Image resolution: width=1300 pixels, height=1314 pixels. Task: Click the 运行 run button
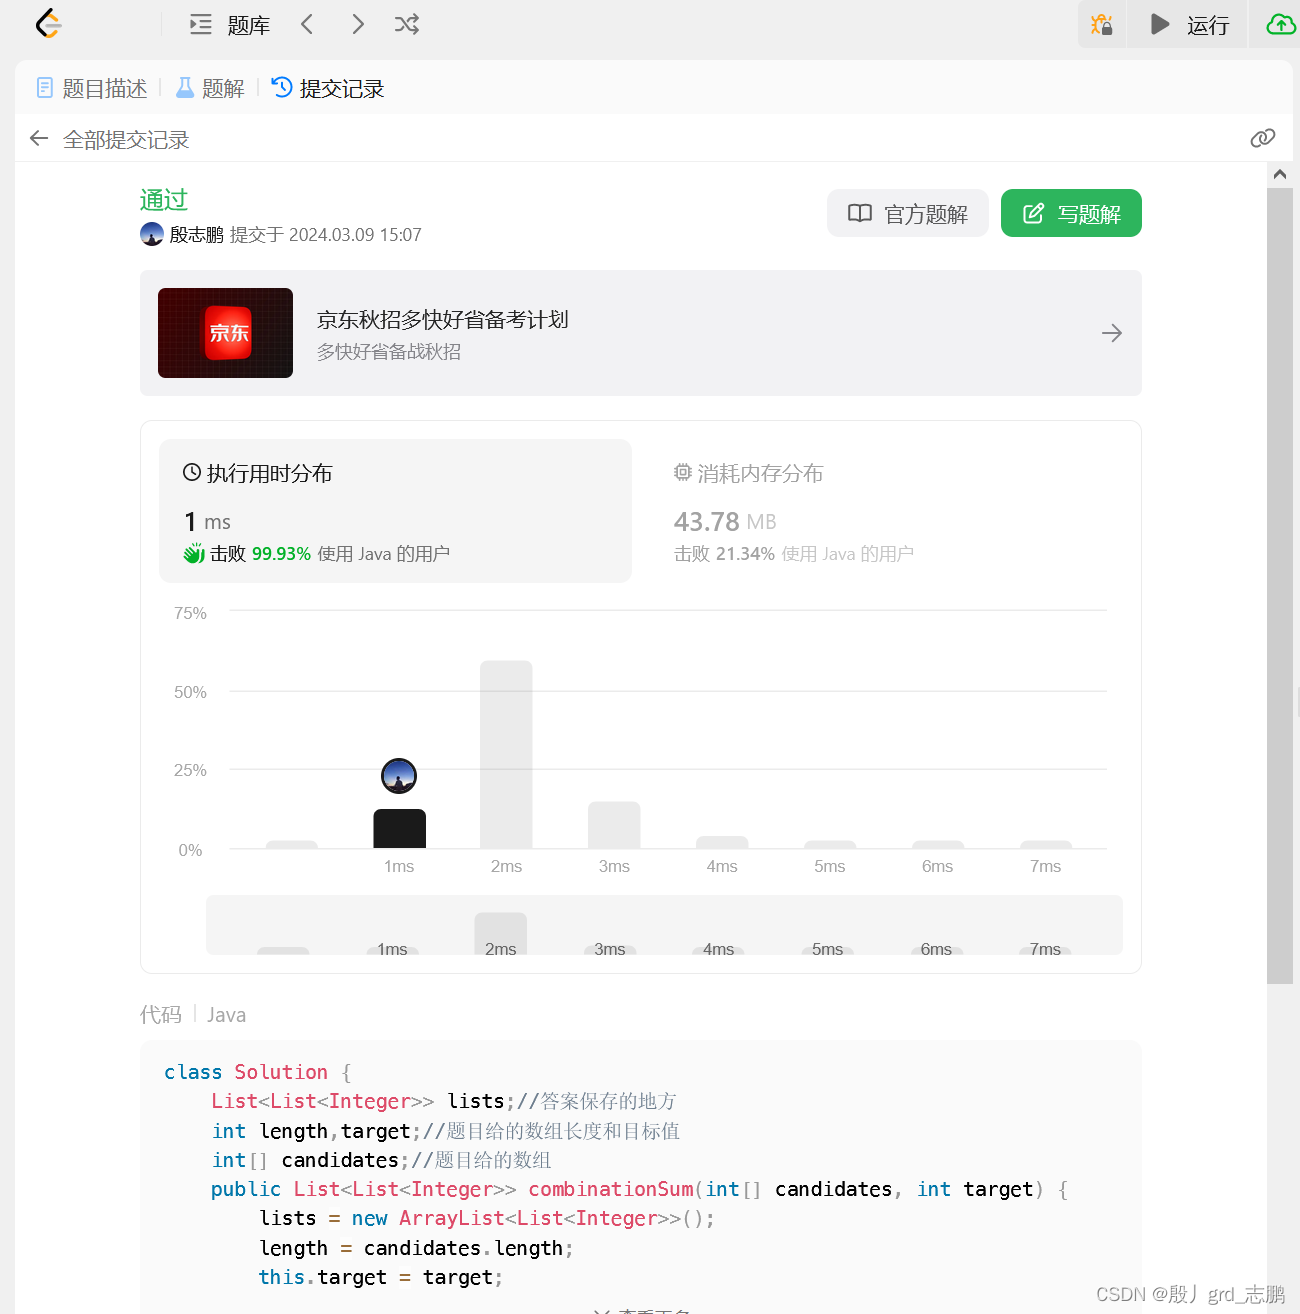(x=1189, y=24)
